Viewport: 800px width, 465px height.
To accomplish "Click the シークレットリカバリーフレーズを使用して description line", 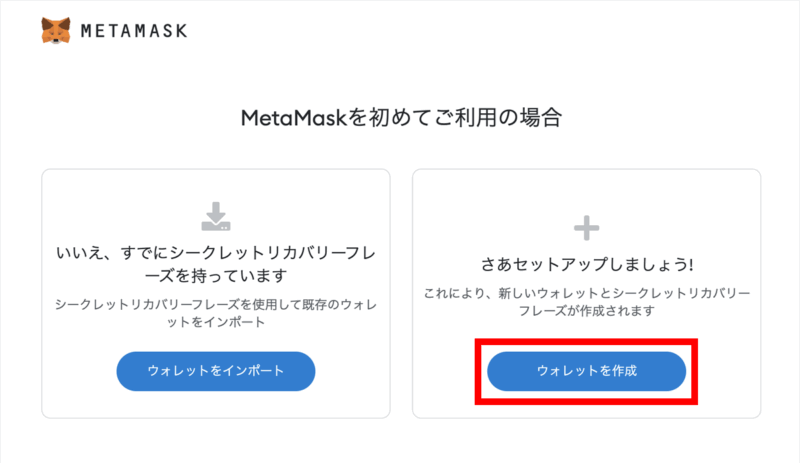I will [x=215, y=302].
